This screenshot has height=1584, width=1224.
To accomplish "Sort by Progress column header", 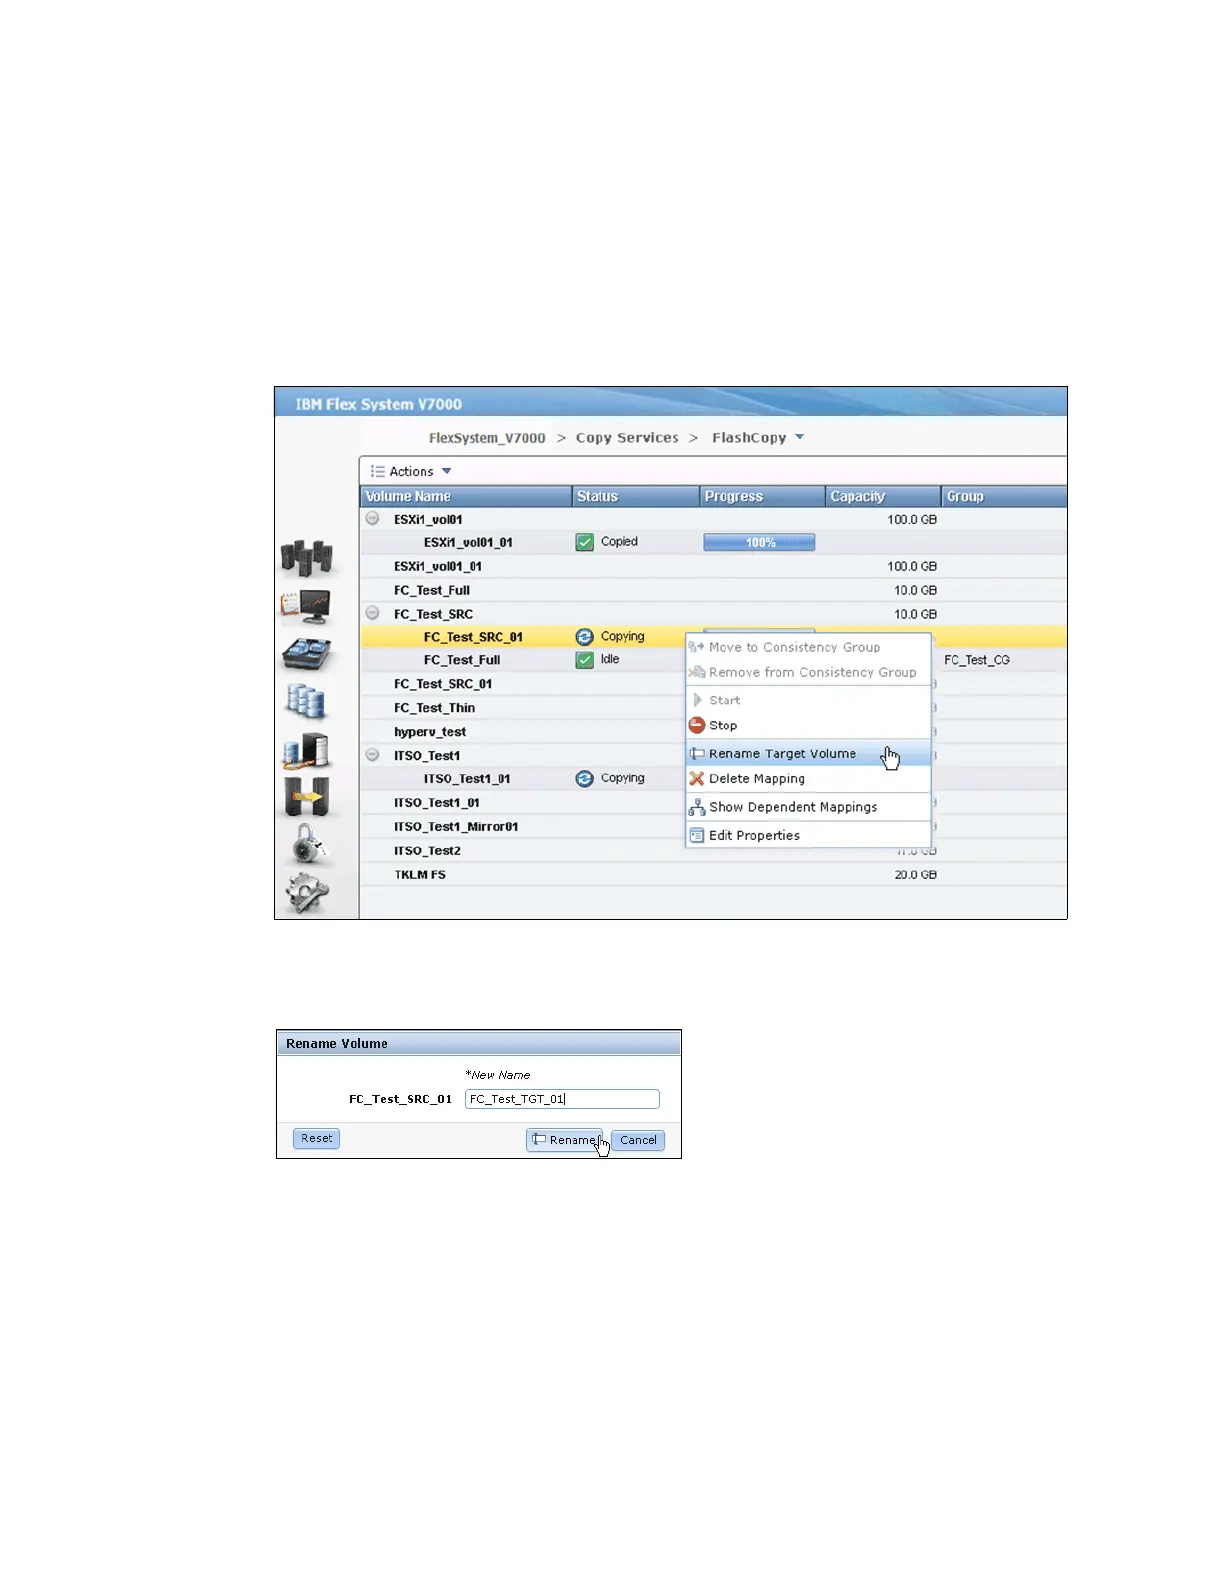I will click(x=762, y=497).
